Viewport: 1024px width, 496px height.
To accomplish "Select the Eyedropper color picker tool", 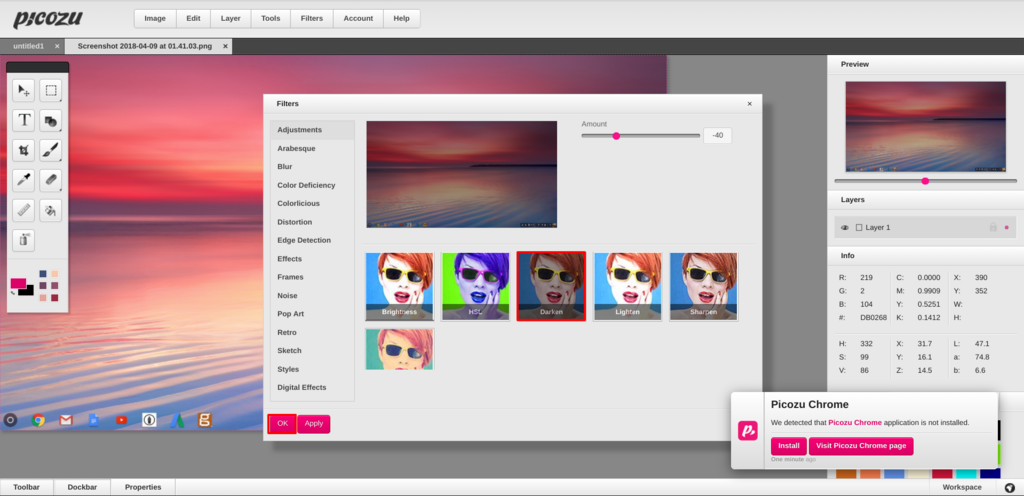I will [x=24, y=180].
